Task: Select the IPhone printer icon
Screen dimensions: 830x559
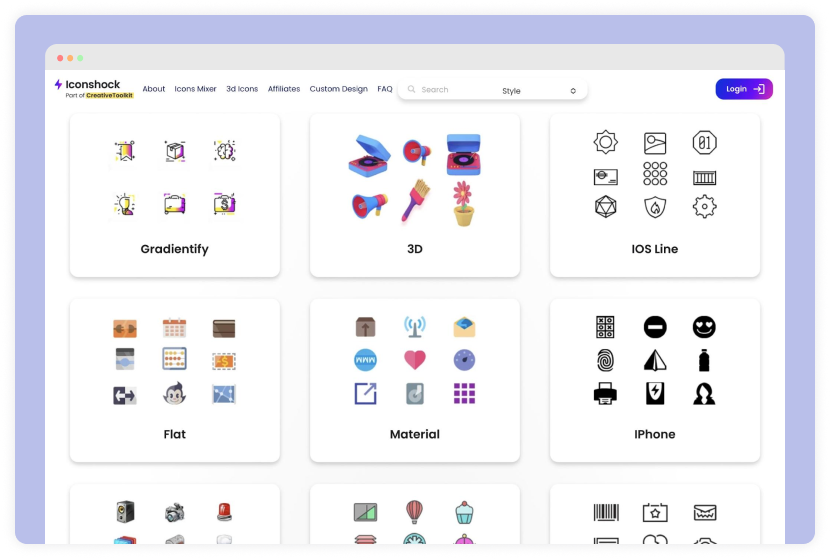Action: point(605,393)
